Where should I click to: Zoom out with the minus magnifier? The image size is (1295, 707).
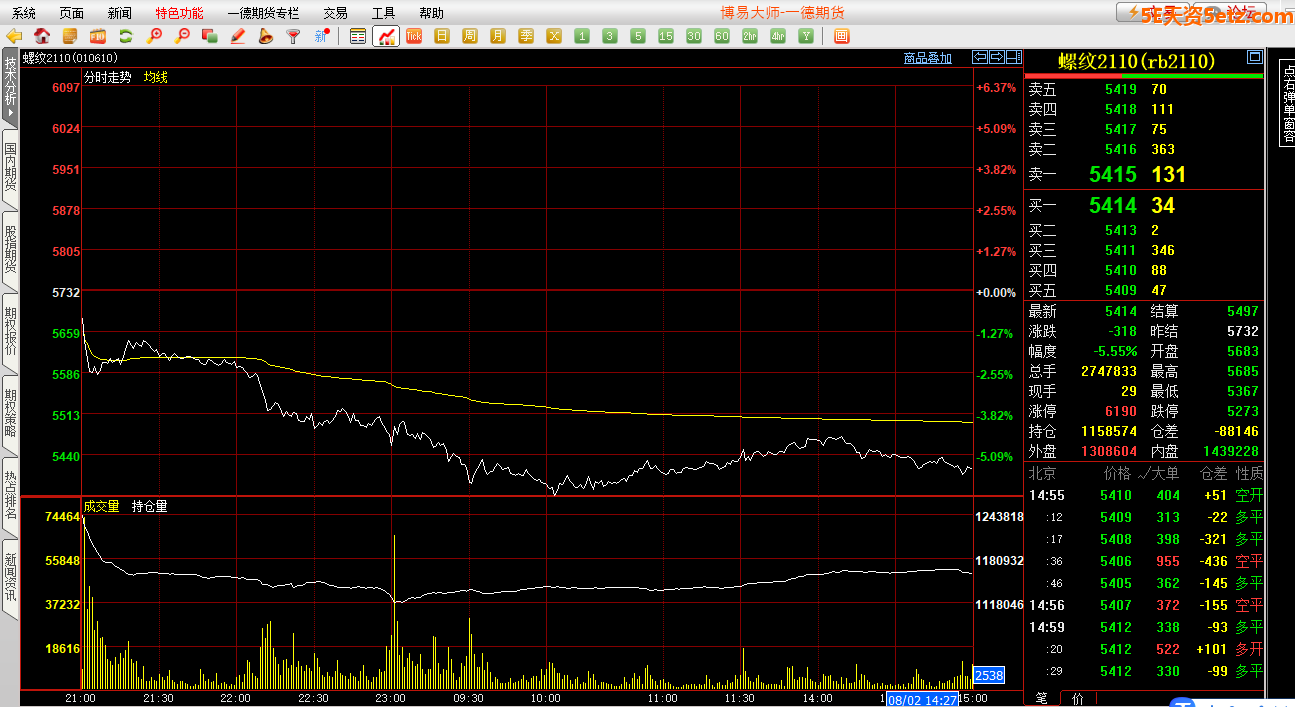(182, 36)
